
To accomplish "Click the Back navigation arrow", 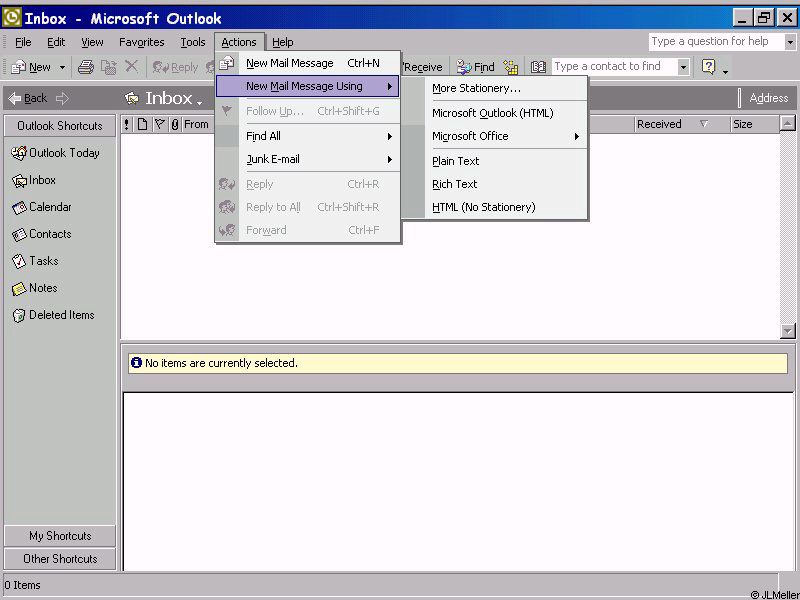I will click(28, 98).
